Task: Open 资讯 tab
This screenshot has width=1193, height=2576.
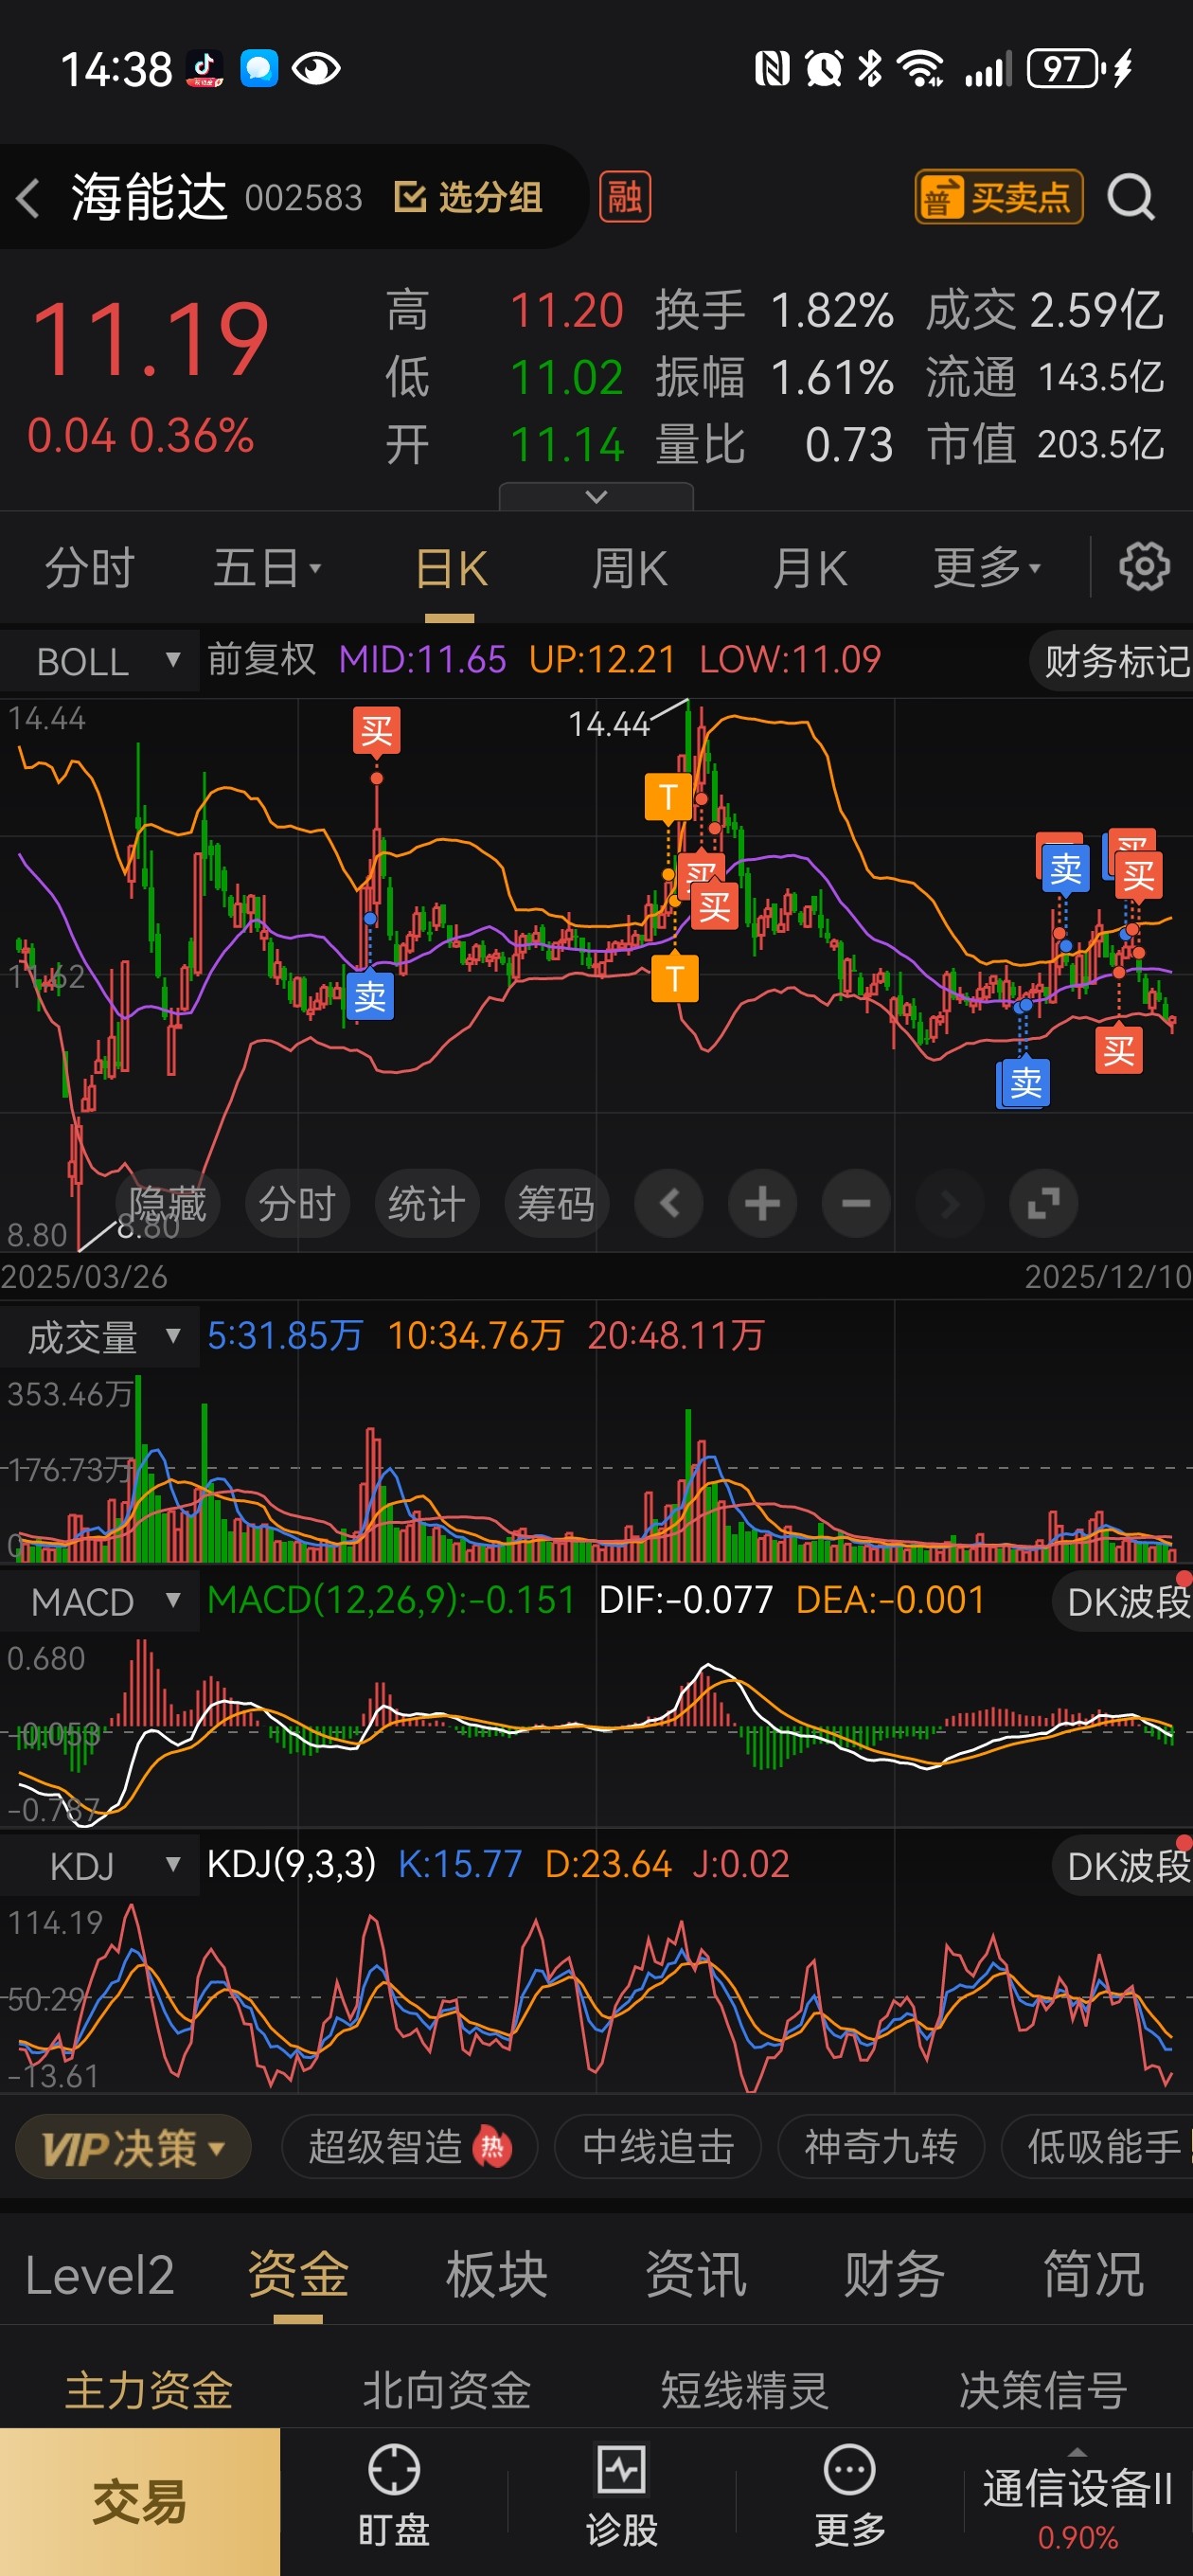Action: tap(696, 2275)
